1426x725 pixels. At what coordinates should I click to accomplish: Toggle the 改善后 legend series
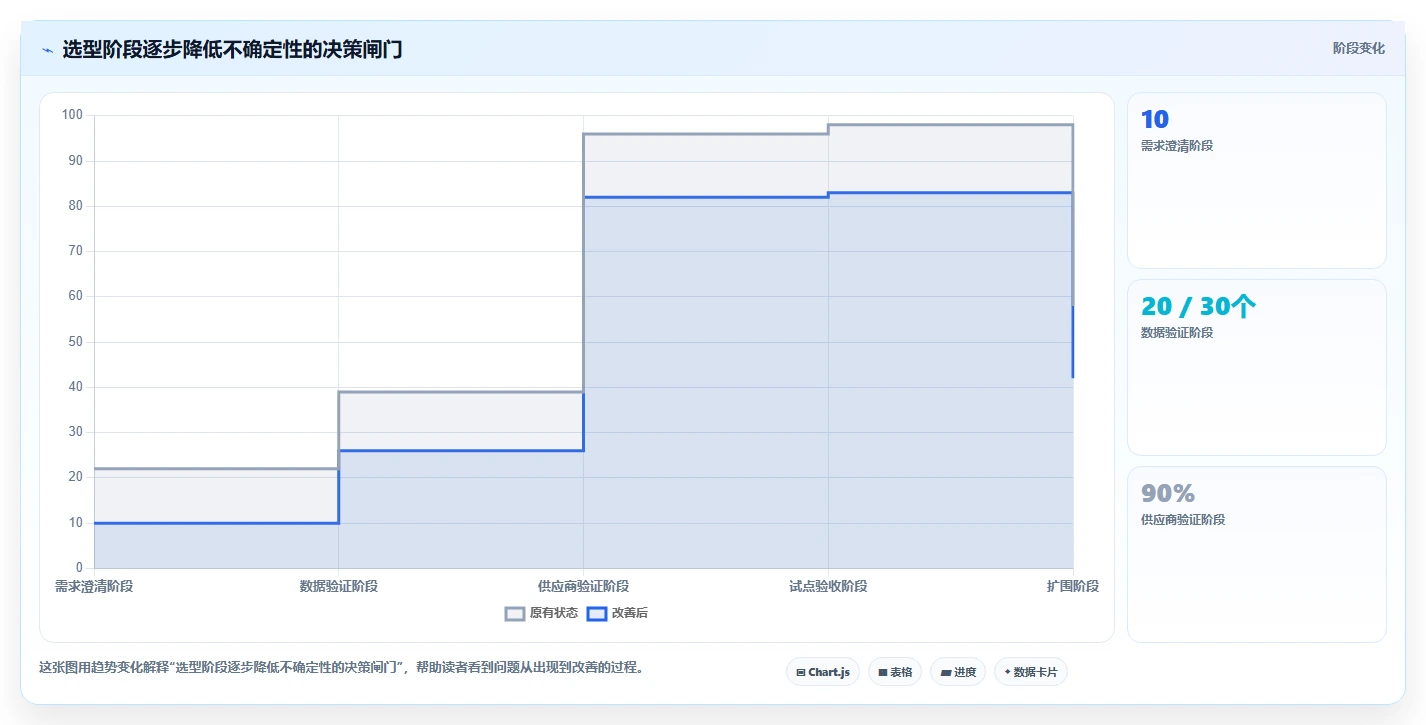(618, 613)
